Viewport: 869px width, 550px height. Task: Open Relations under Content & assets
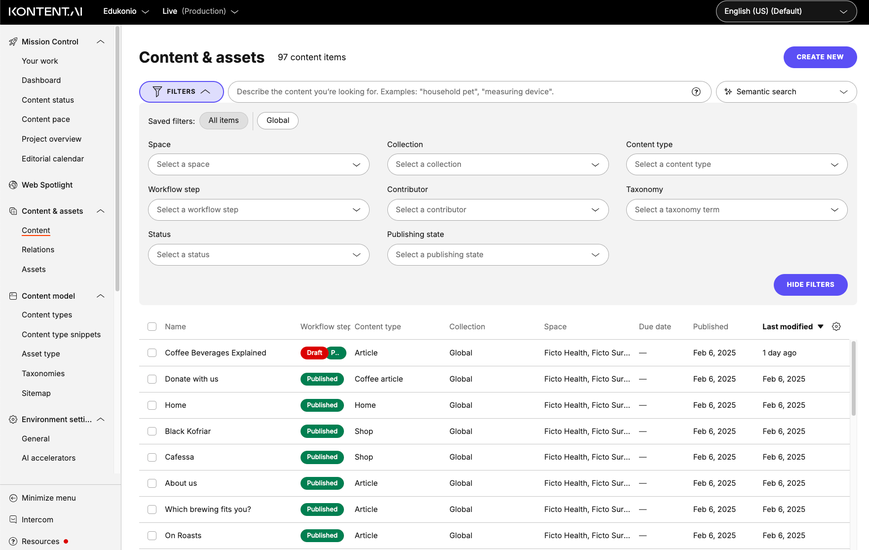(38, 249)
